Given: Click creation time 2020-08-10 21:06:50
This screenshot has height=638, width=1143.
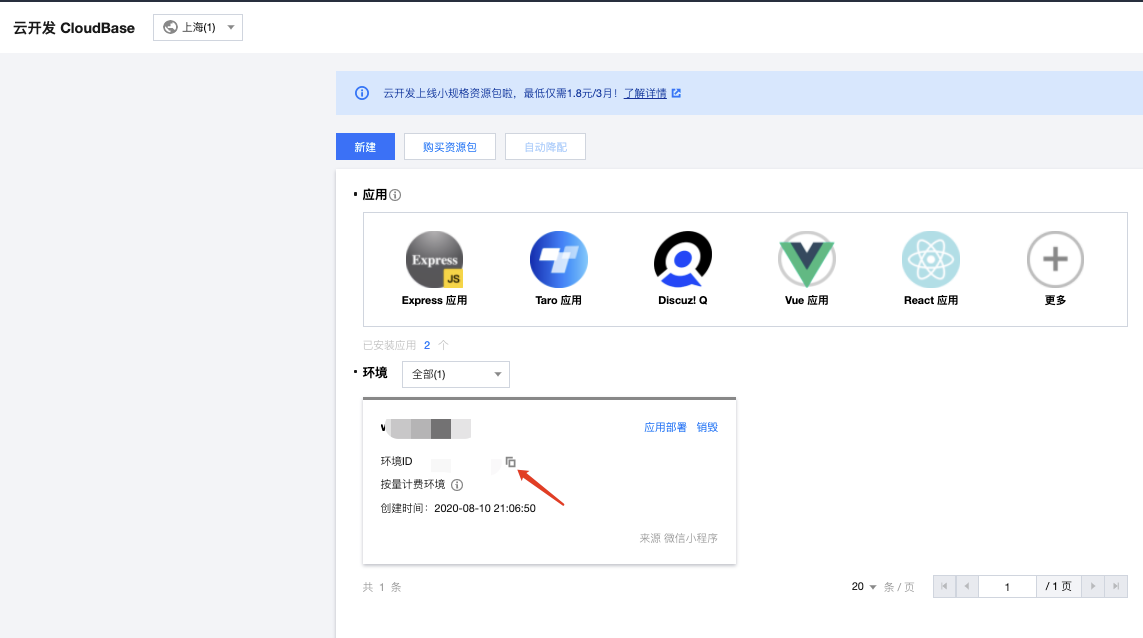Looking at the screenshot, I should click(485, 508).
